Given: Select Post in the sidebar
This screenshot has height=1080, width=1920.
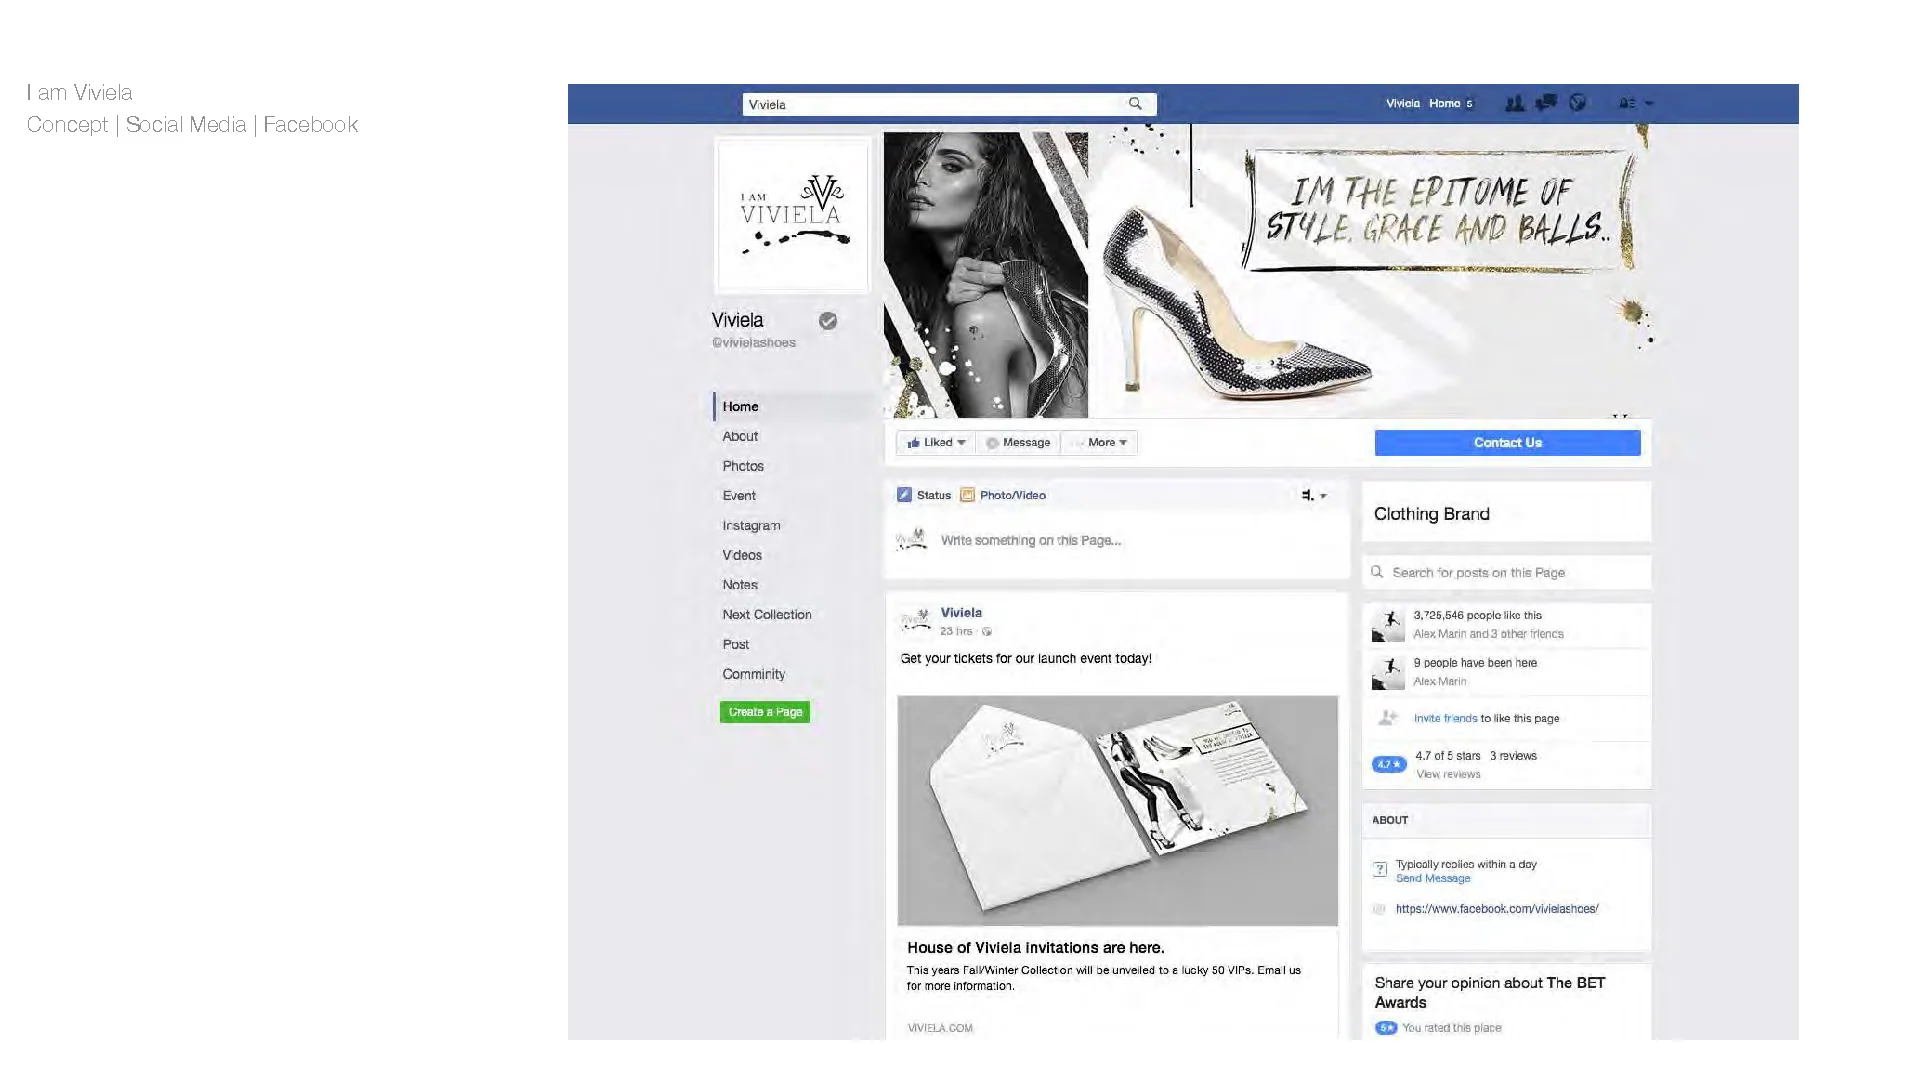Looking at the screenshot, I should coord(736,644).
